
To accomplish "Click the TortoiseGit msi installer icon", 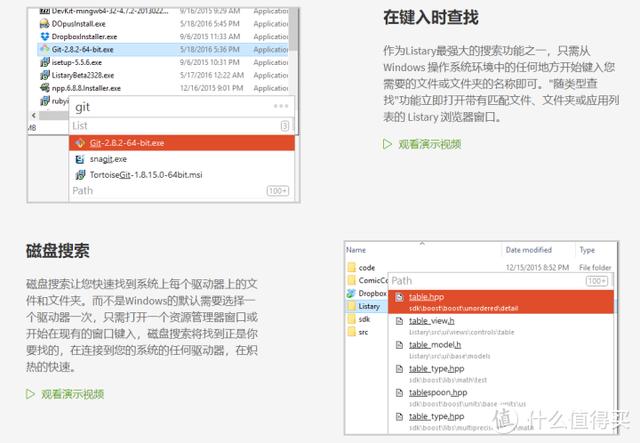I will click(80, 175).
